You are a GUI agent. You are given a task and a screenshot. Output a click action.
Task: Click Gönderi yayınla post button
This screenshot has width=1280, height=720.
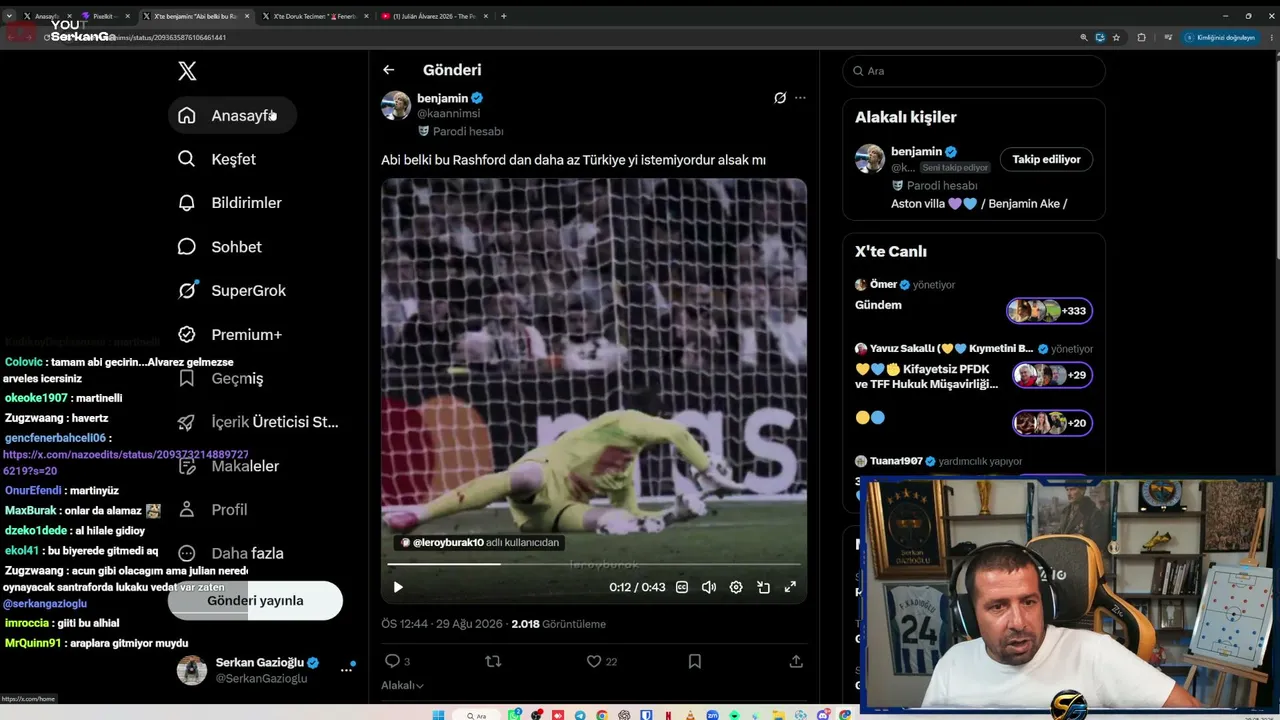coord(255,600)
